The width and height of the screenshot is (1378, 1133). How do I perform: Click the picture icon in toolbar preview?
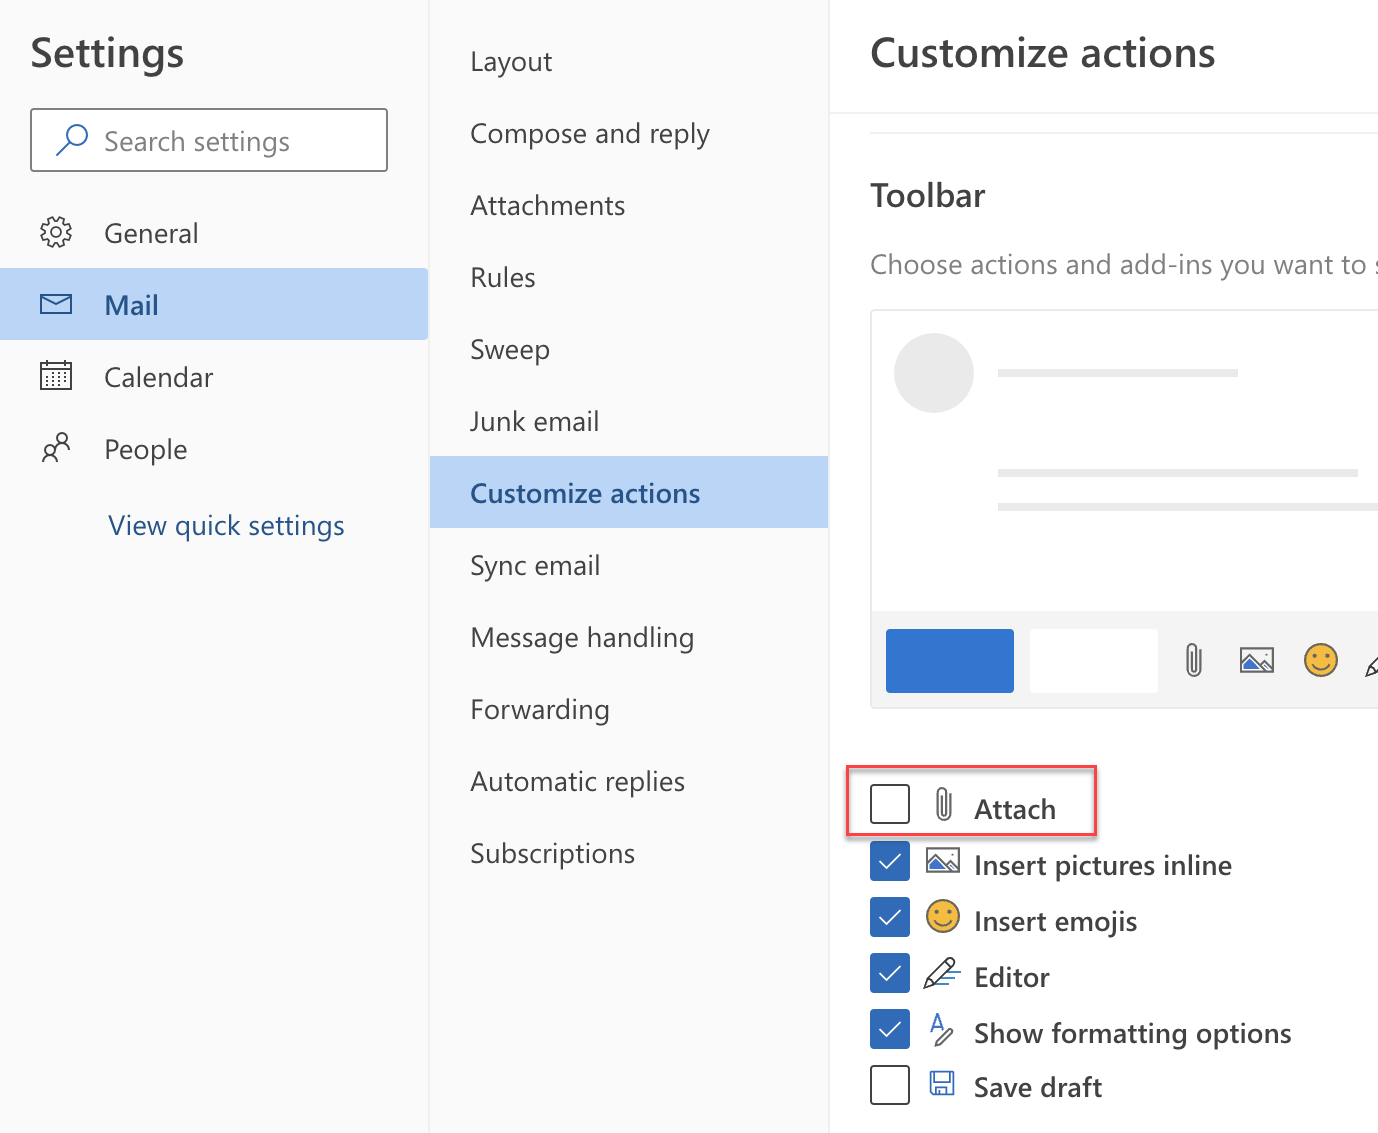tap(1256, 660)
